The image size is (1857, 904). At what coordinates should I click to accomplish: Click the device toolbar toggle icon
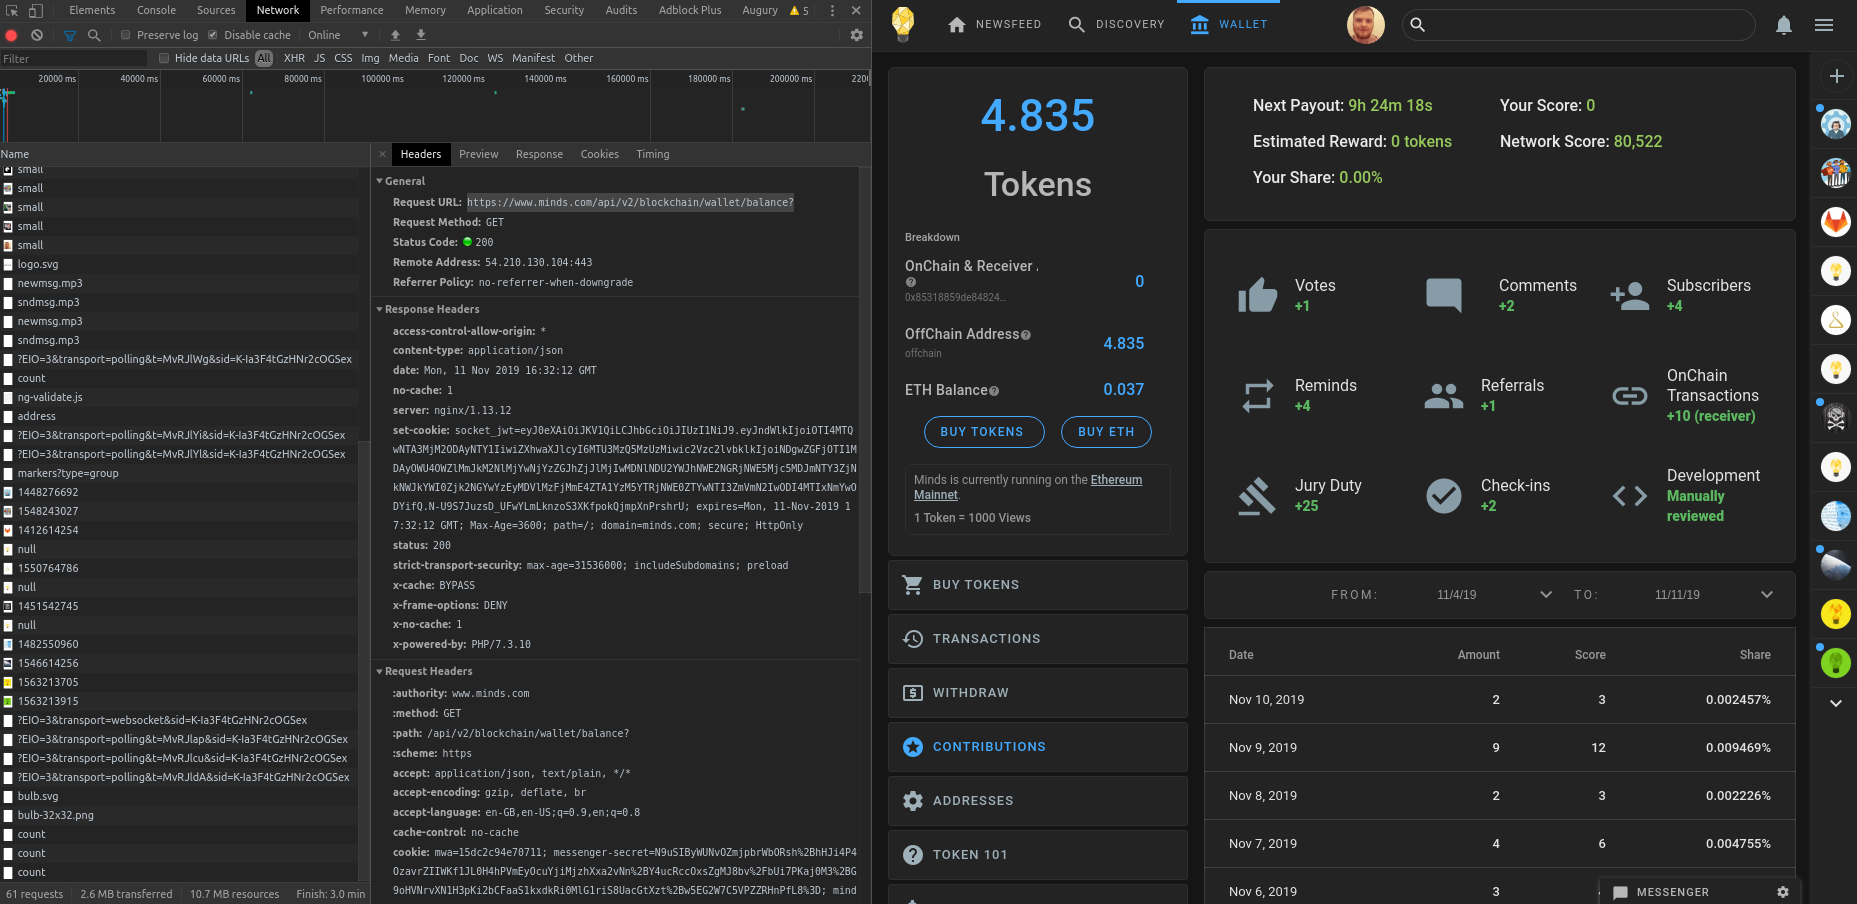click(x=36, y=10)
